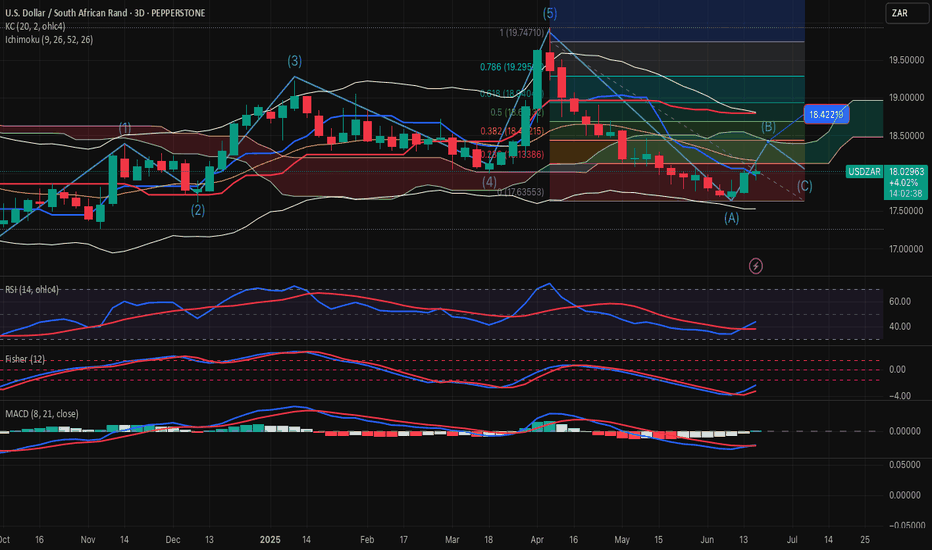Screen dimensions: 932x550
Task: Click the MACD axis value 0.05000
Action: 904,464
